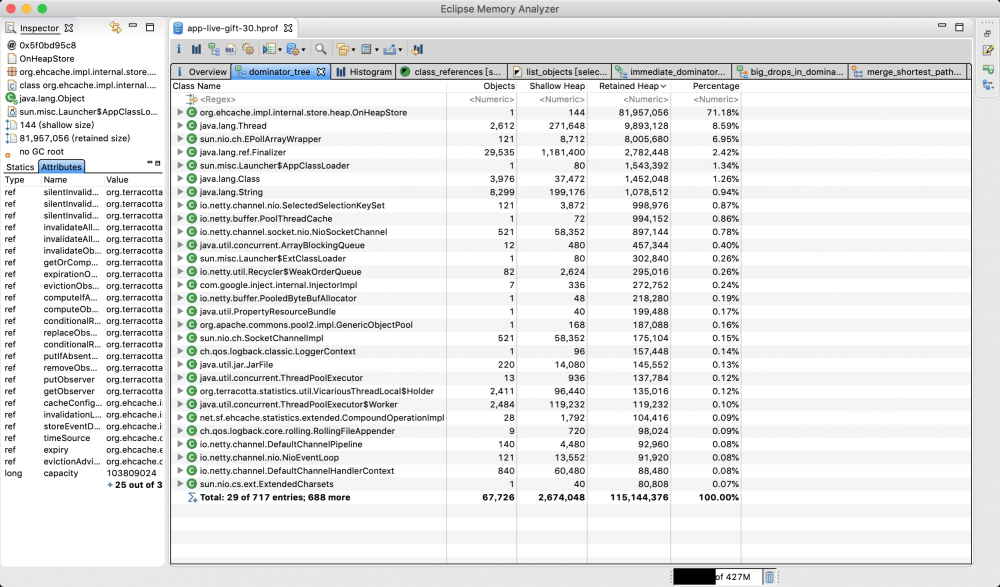Click the heap memory usage status bar
This screenshot has height=587, width=1000.
click(717, 577)
